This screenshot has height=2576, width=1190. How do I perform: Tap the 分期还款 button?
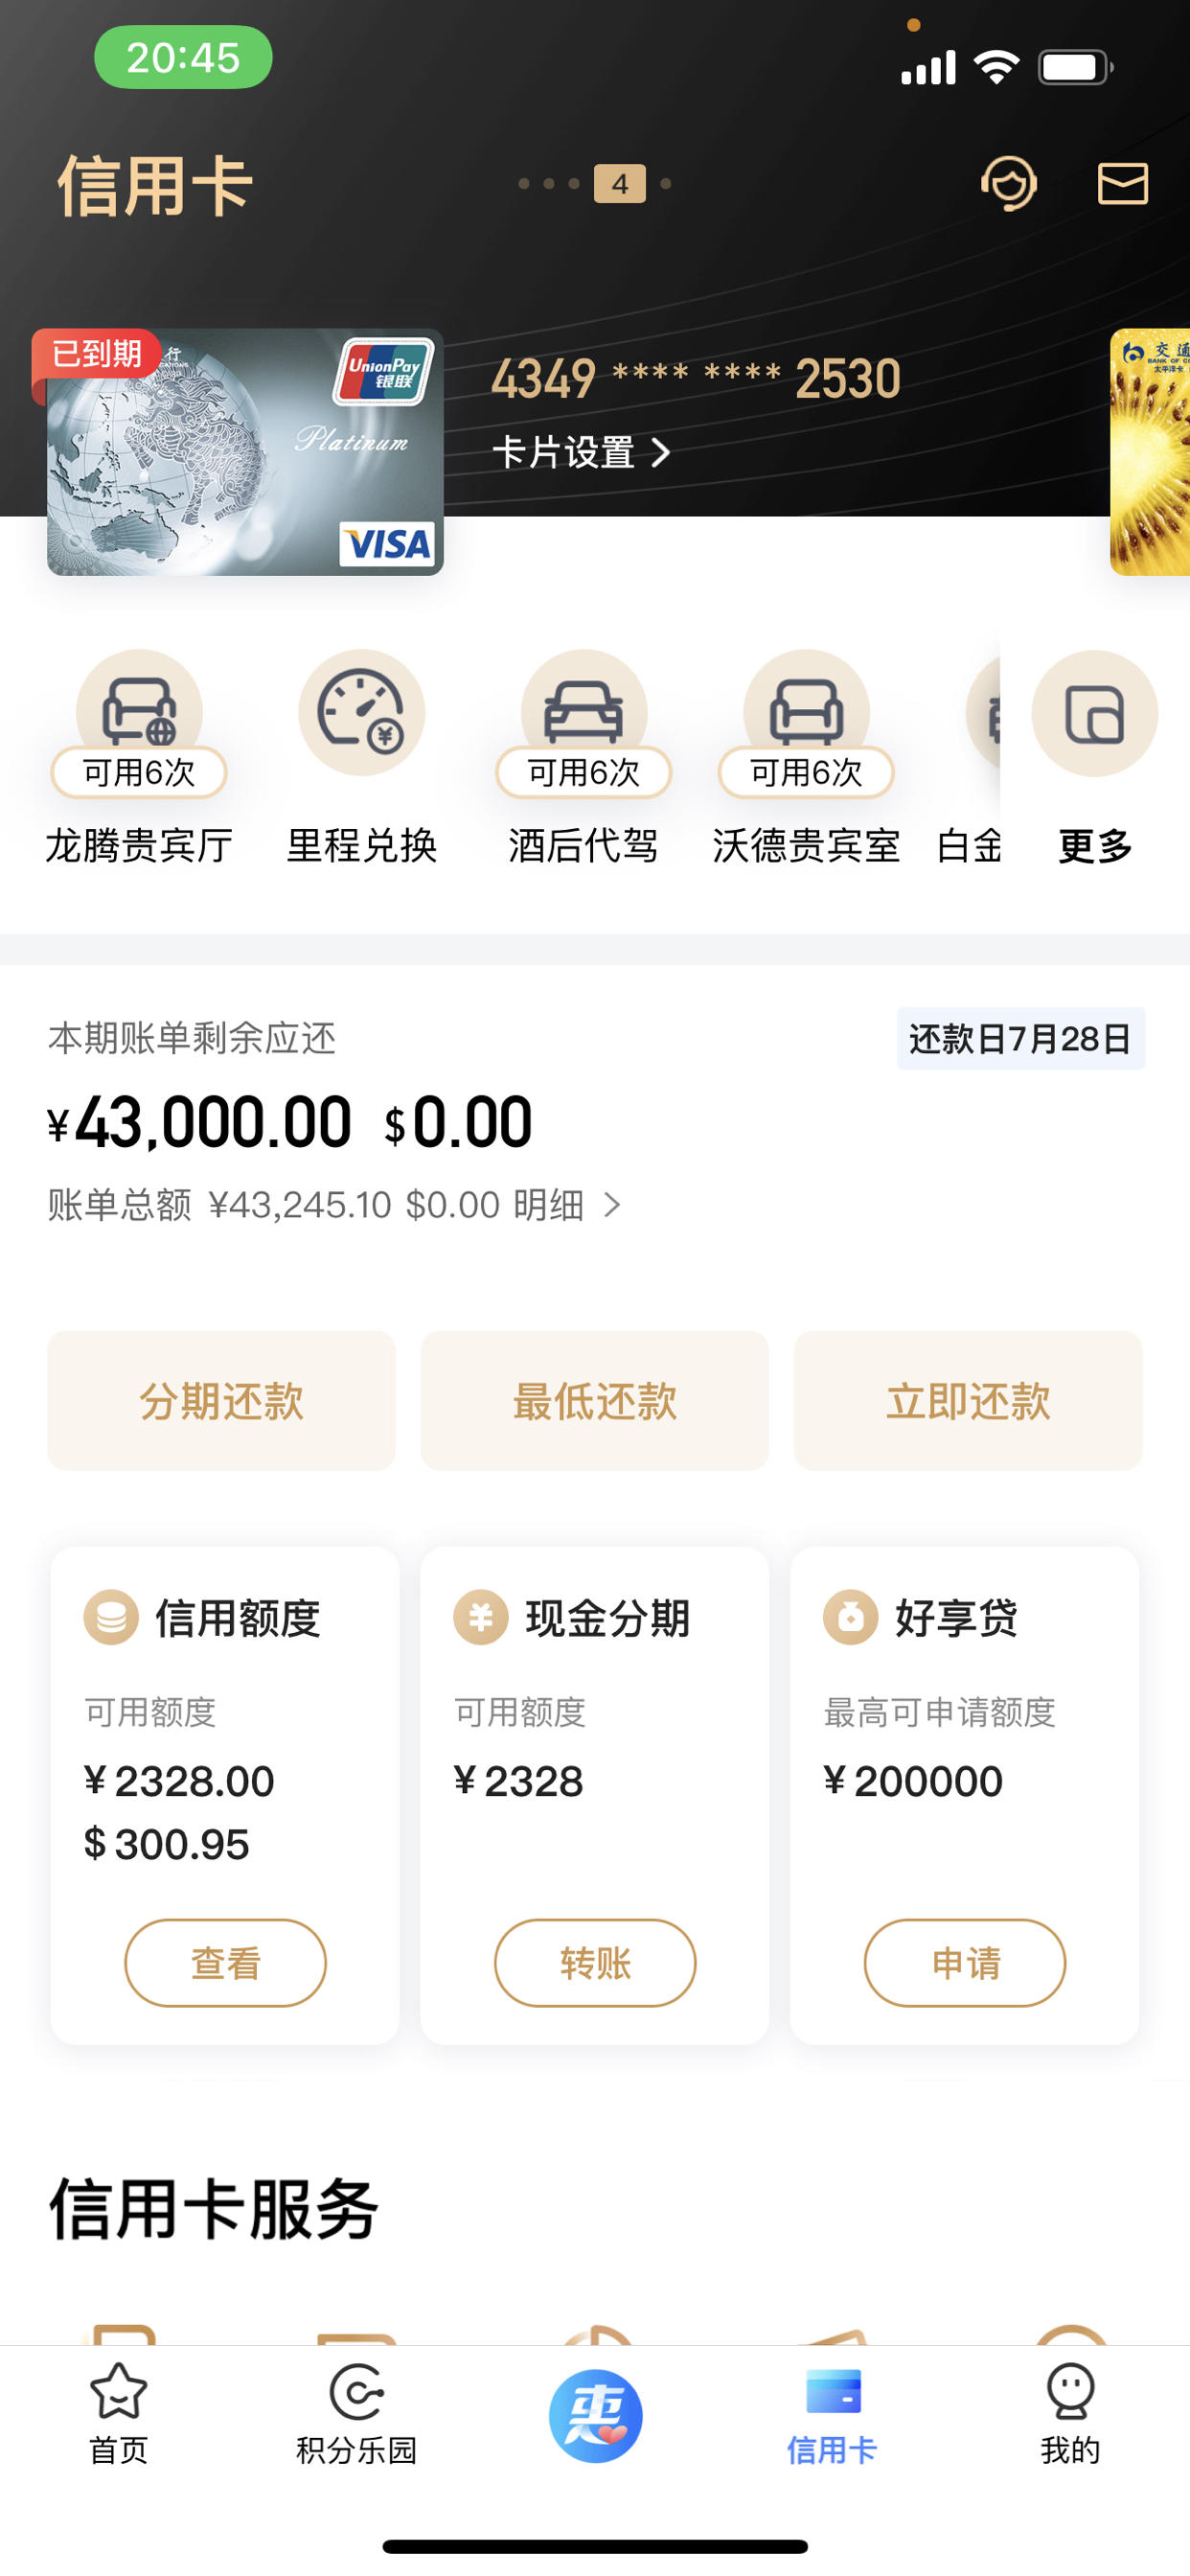coord(221,1400)
